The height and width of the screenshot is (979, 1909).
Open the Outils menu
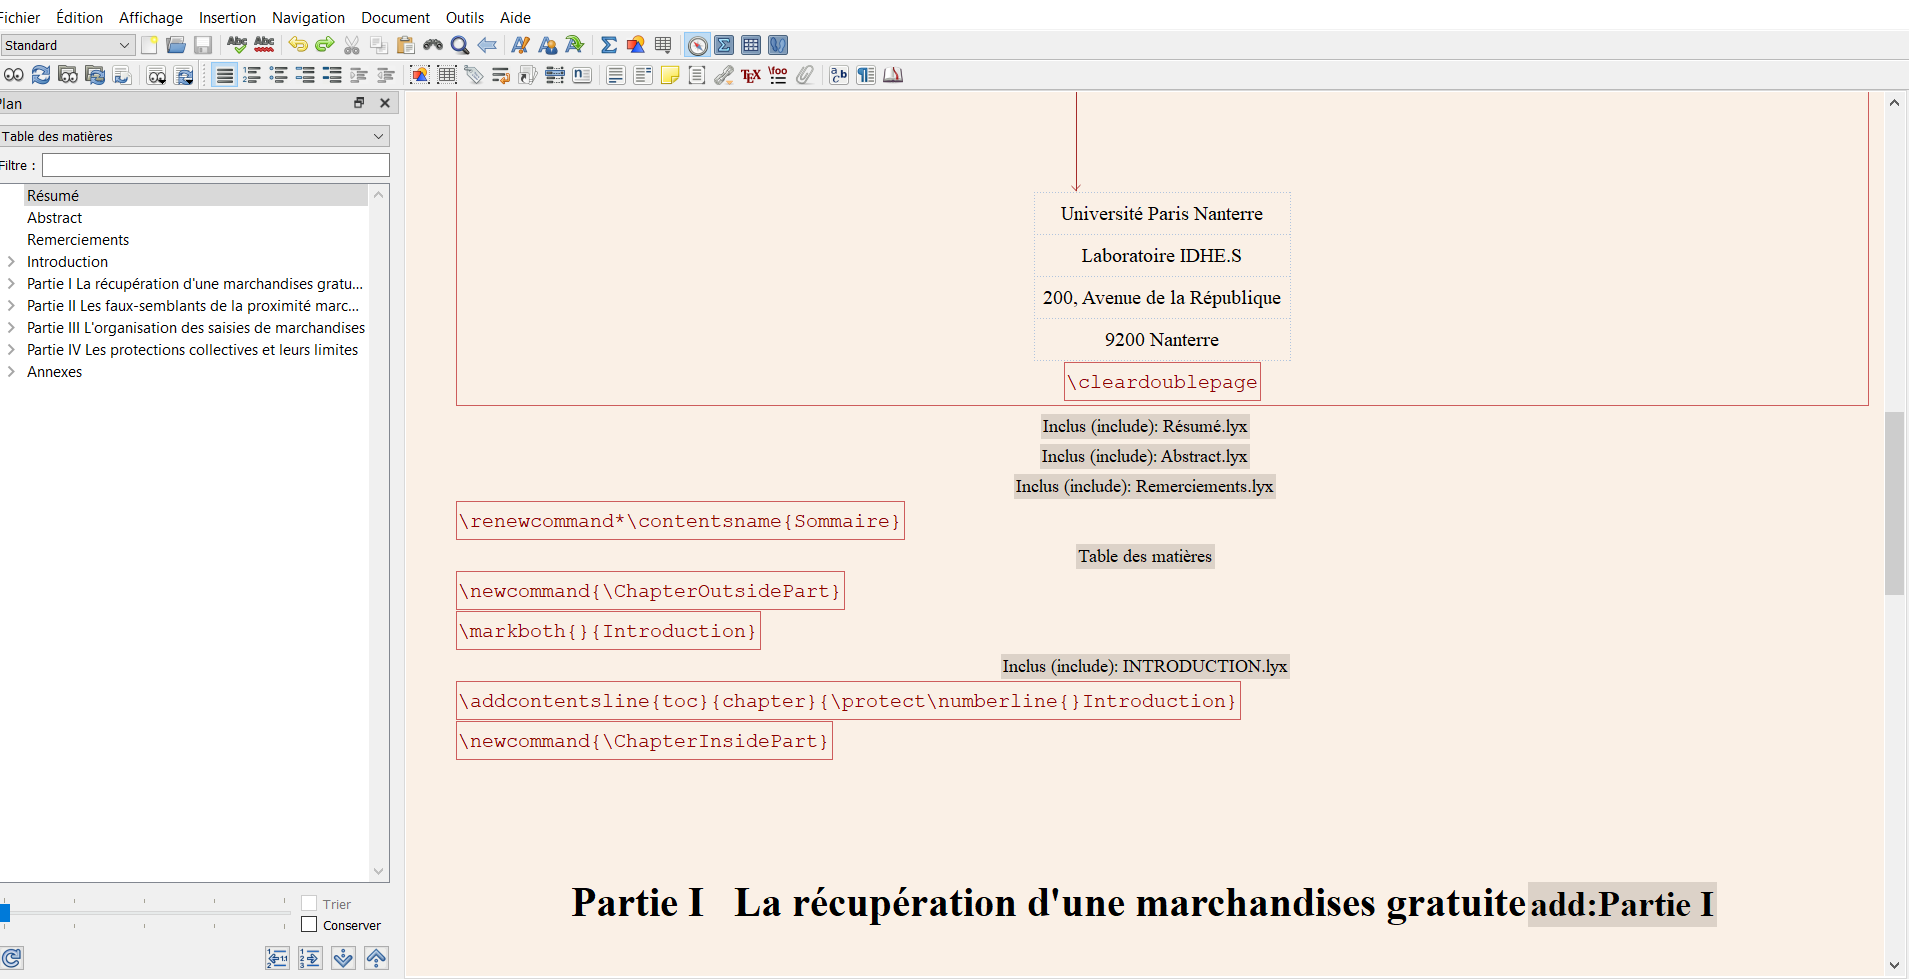465,17
